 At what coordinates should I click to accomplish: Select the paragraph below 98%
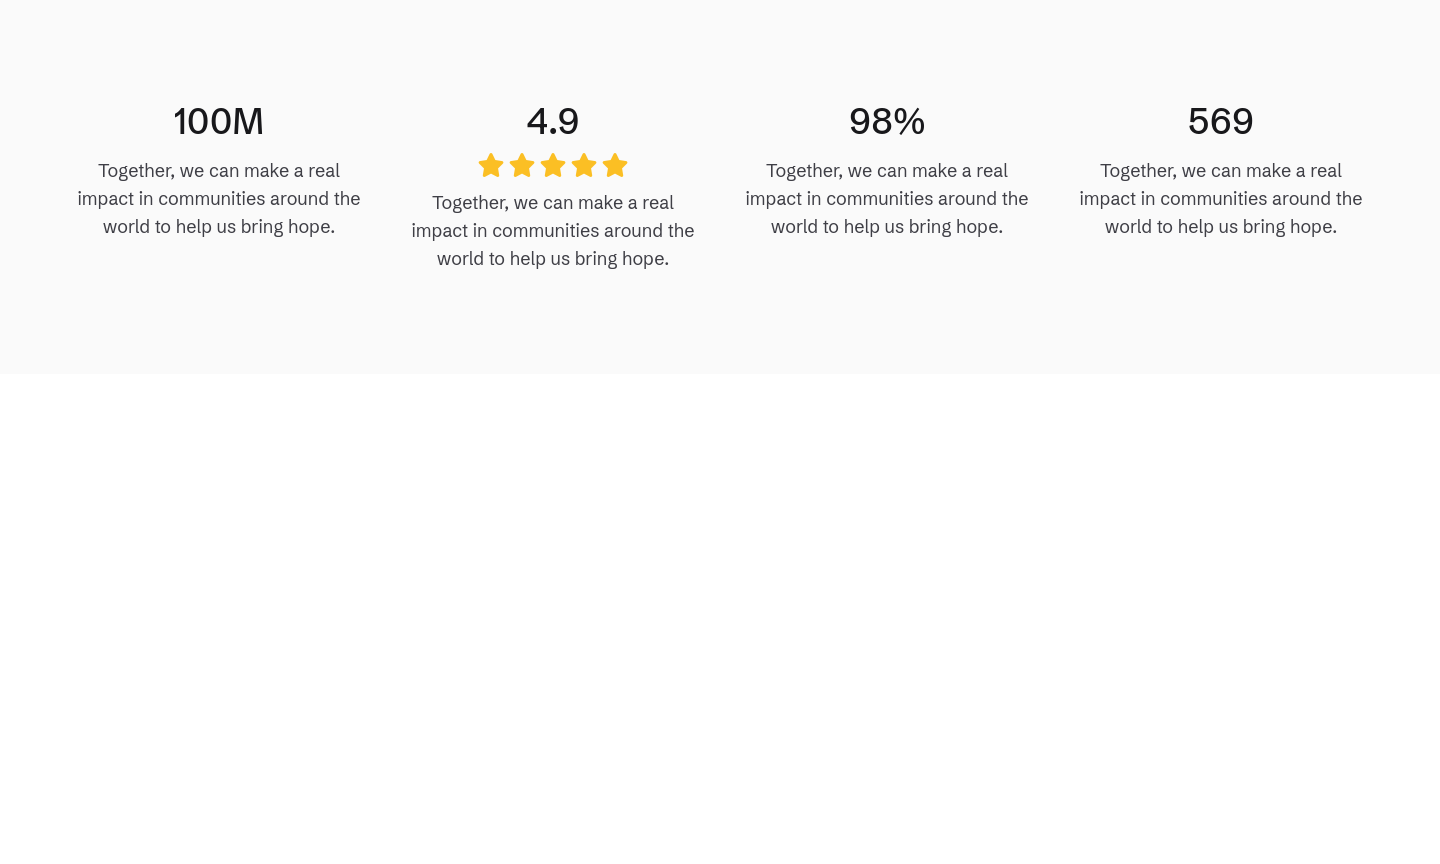coord(887,198)
